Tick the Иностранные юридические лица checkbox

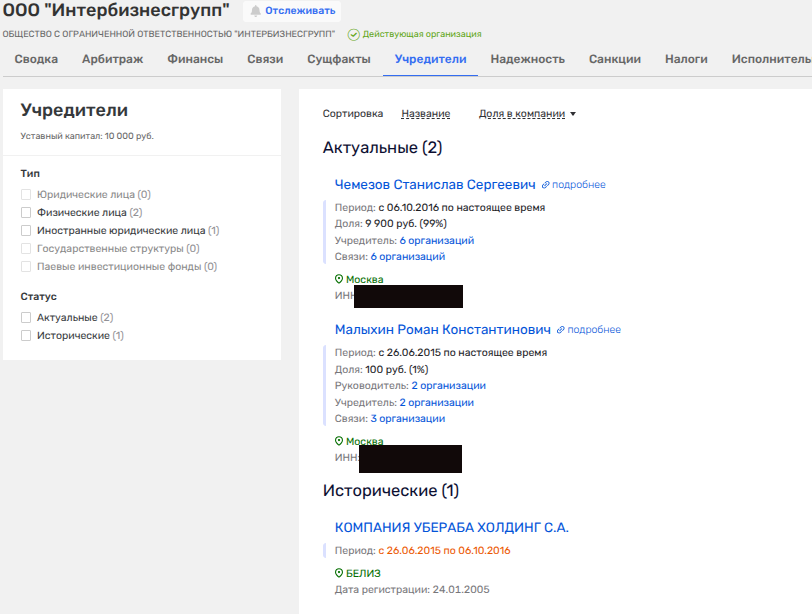(26, 231)
